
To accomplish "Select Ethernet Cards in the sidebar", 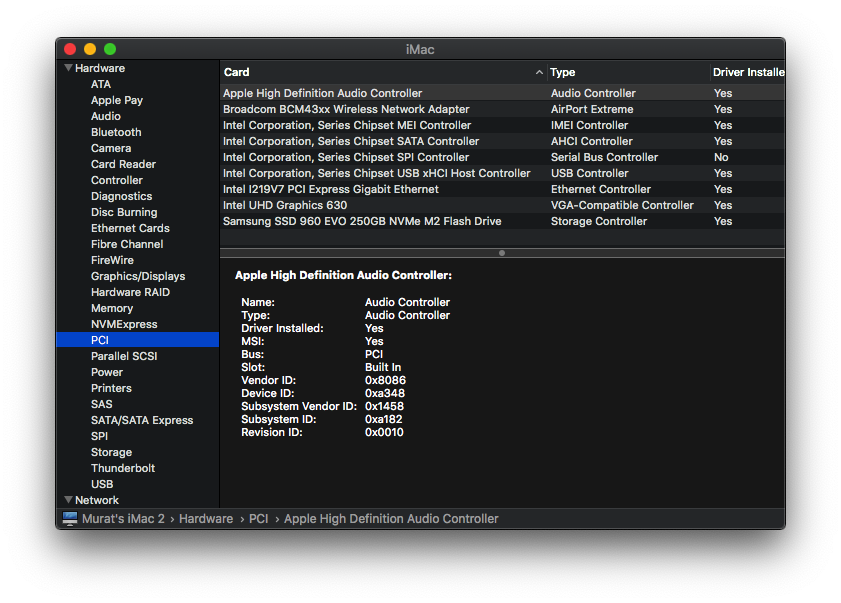I will click(130, 228).
